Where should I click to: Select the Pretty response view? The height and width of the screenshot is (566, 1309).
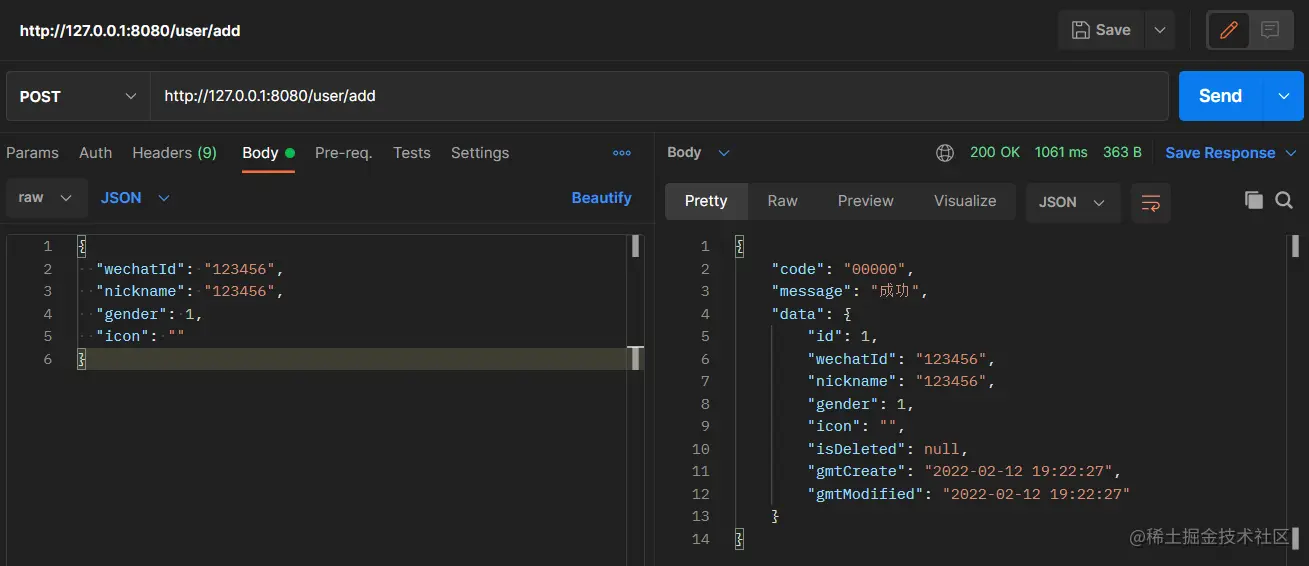click(x=706, y=201)
